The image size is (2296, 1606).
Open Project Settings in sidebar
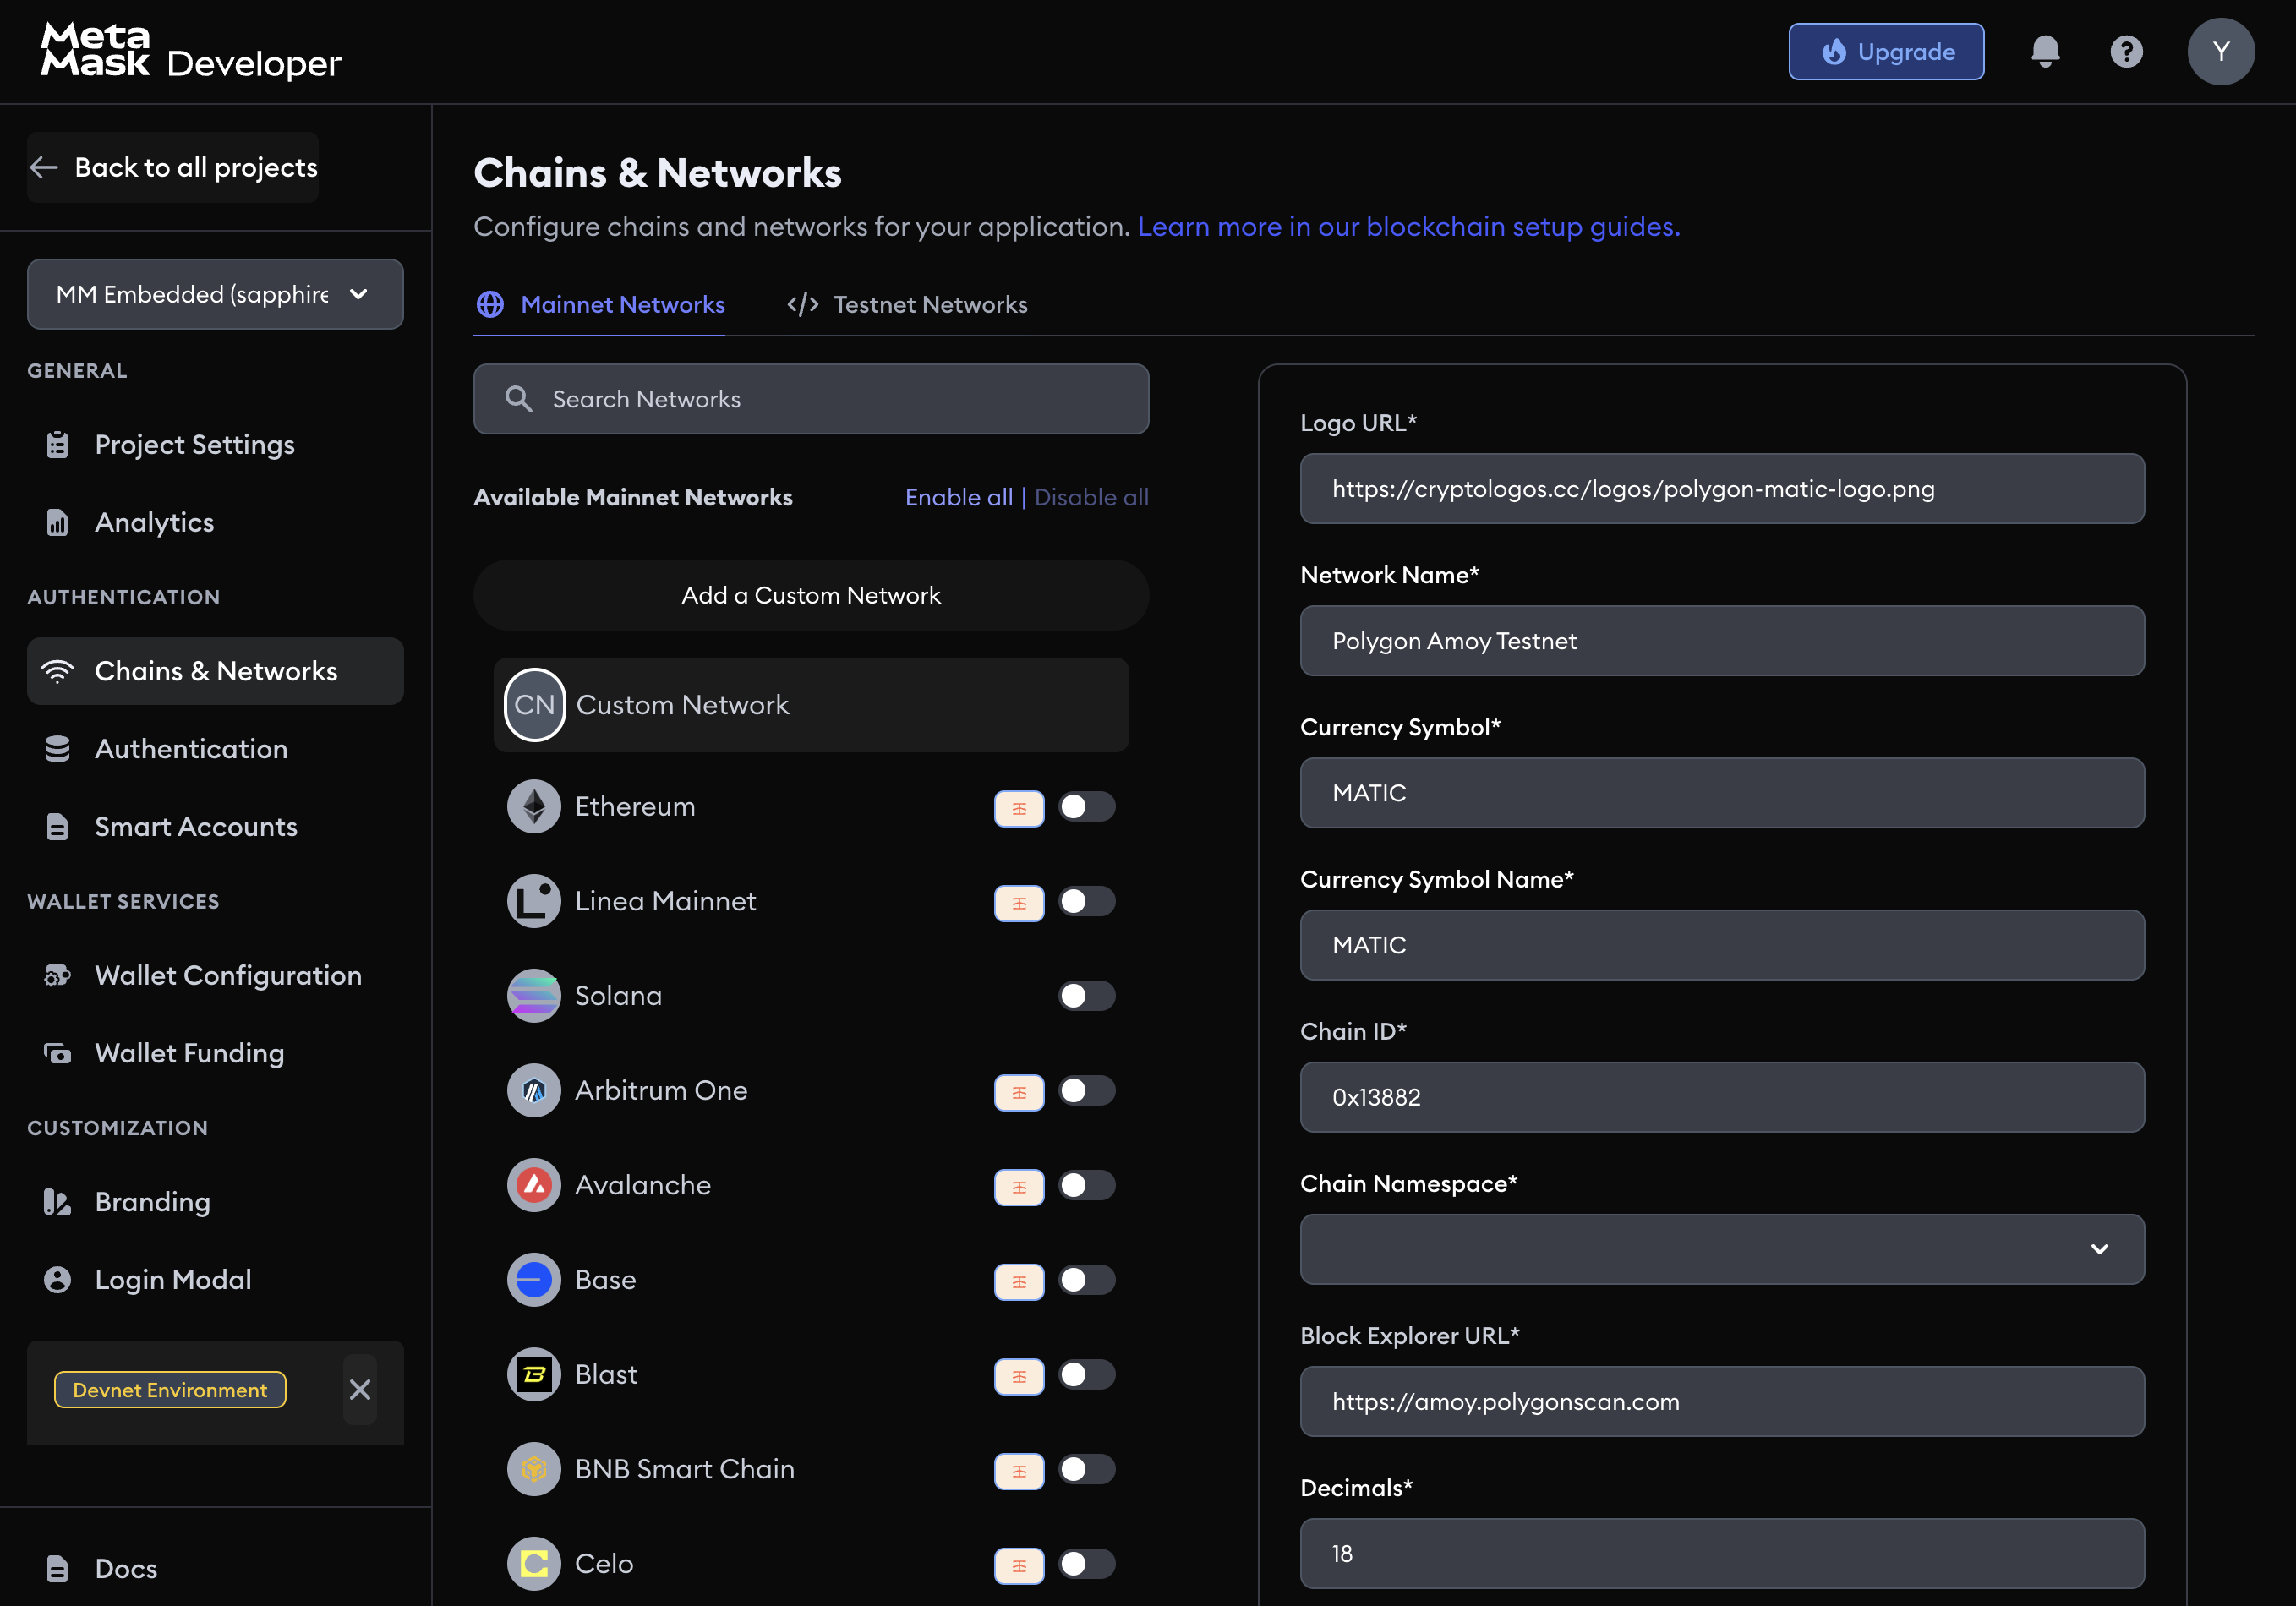(215, 445)
